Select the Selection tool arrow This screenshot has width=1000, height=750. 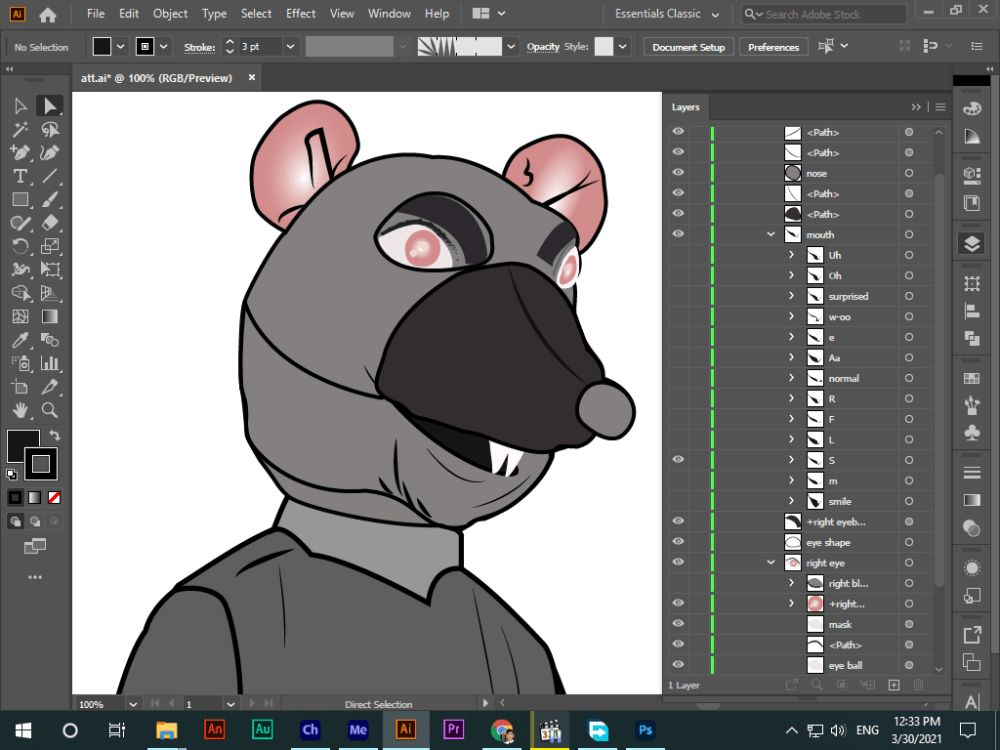tap(20, 106)
